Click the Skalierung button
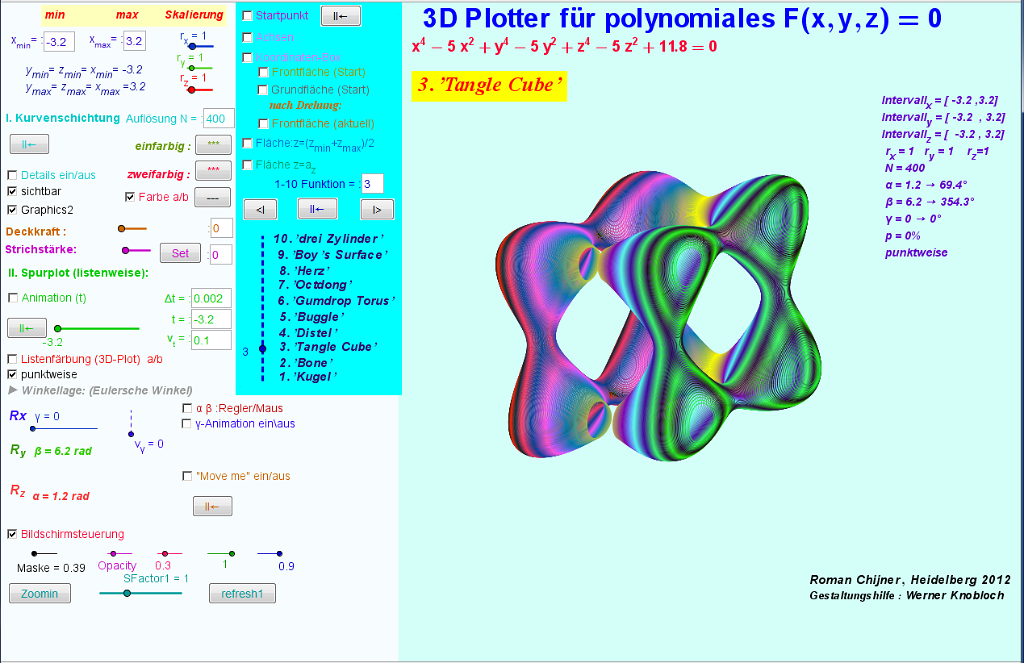1024x663 pixels. [x=195, y=15]
